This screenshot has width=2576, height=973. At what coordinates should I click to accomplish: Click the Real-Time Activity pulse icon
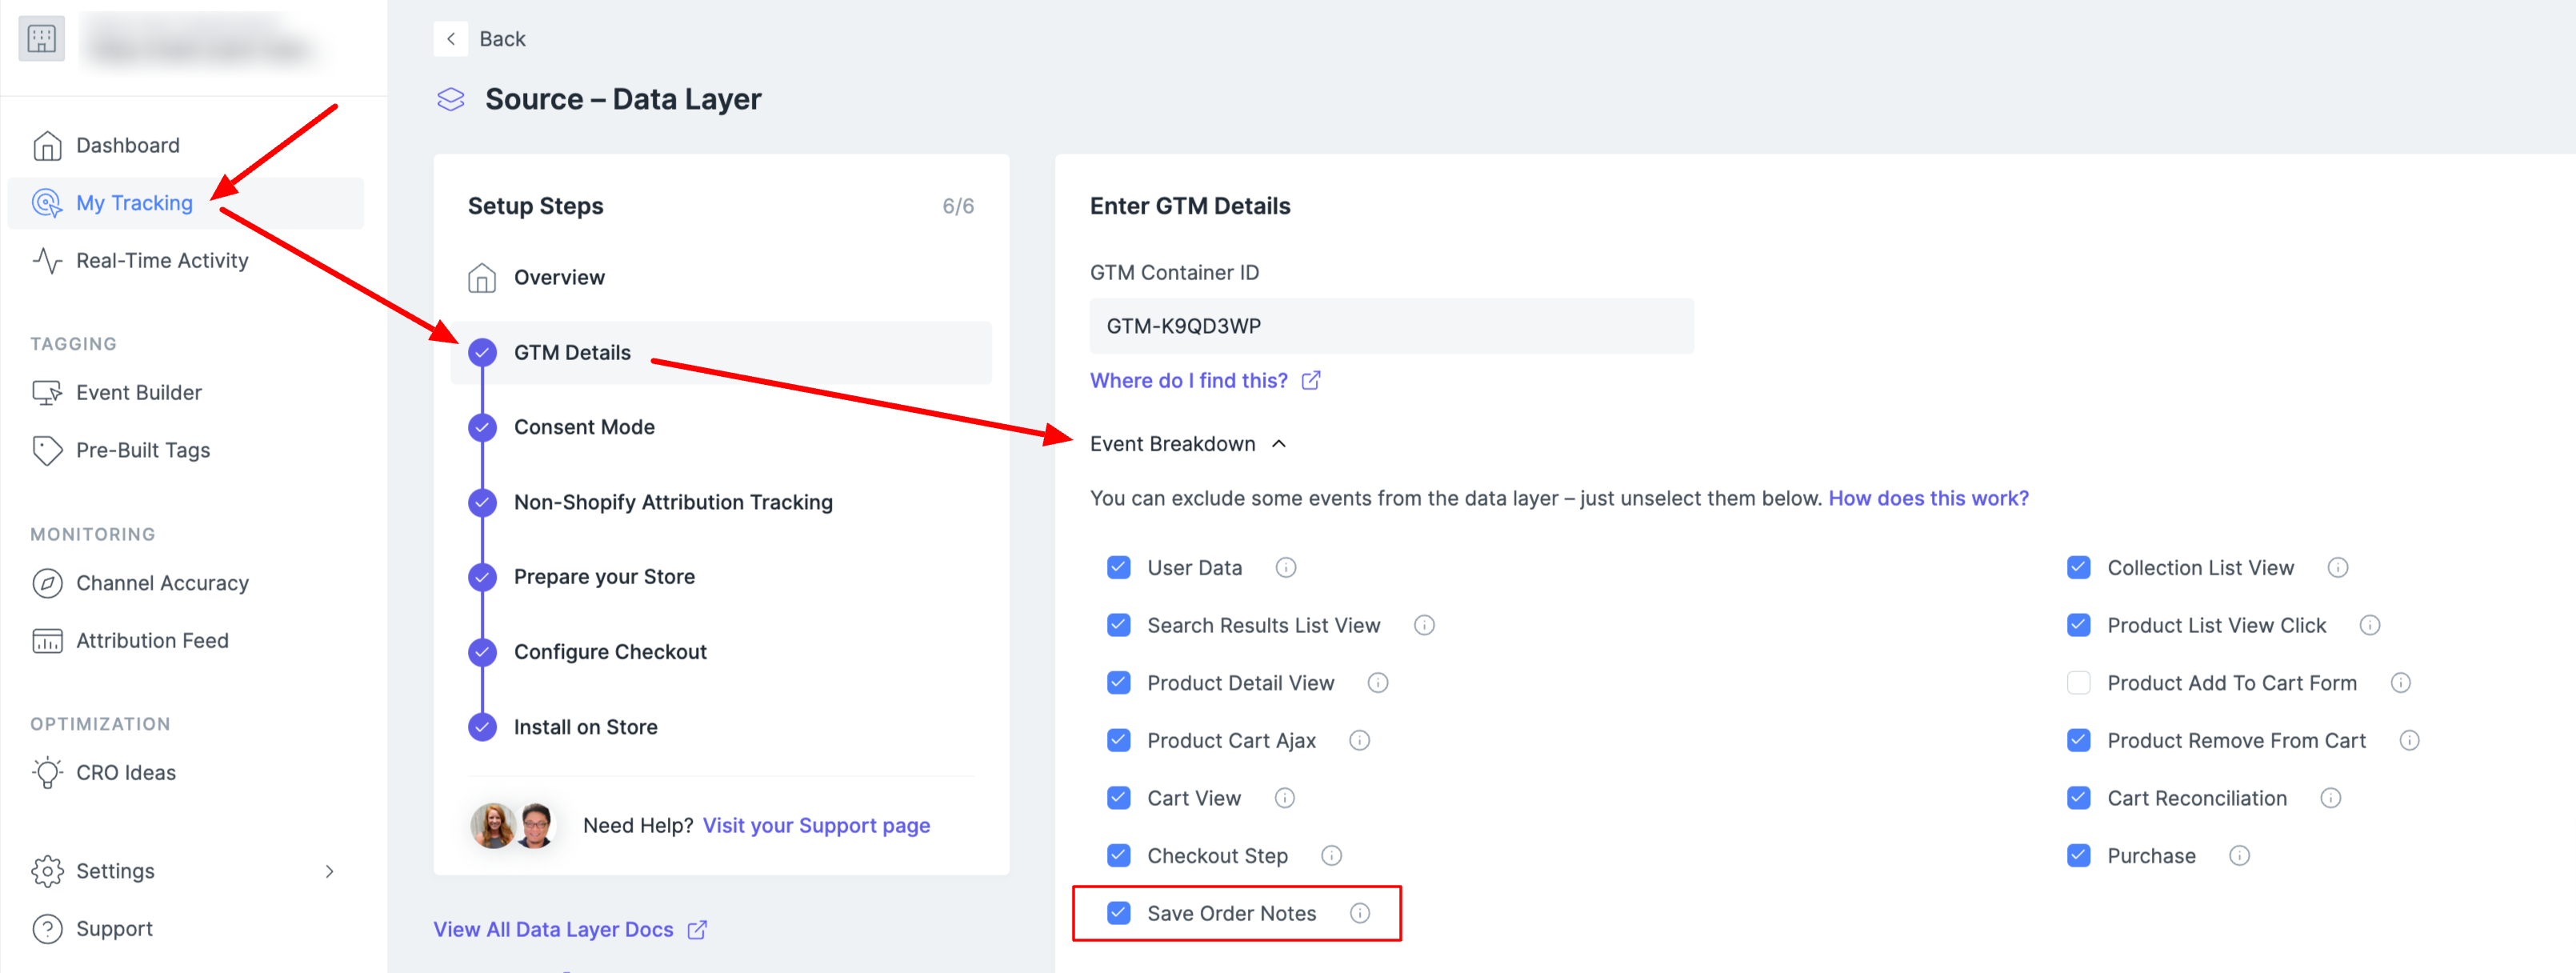(47, 261)
